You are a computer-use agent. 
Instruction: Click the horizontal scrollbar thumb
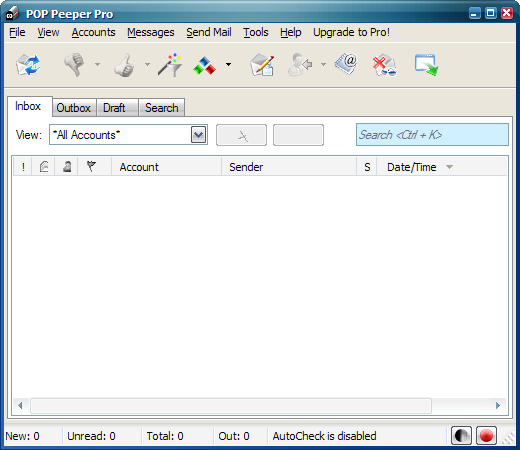click(x=231, y=406)
